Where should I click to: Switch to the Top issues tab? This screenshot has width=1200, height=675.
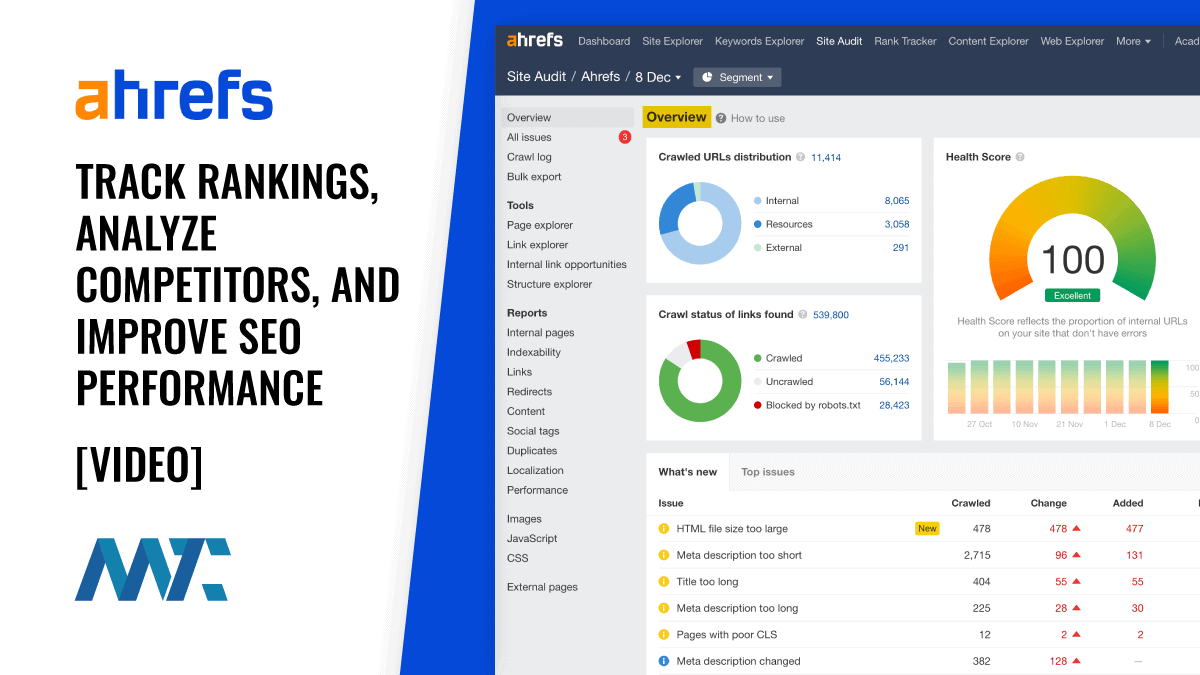(767, 471)
